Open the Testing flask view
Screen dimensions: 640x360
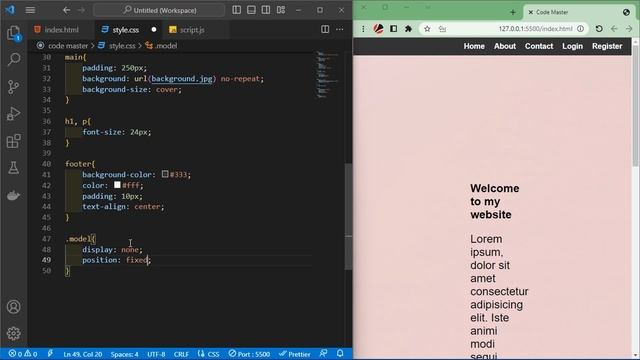point(13,168)
